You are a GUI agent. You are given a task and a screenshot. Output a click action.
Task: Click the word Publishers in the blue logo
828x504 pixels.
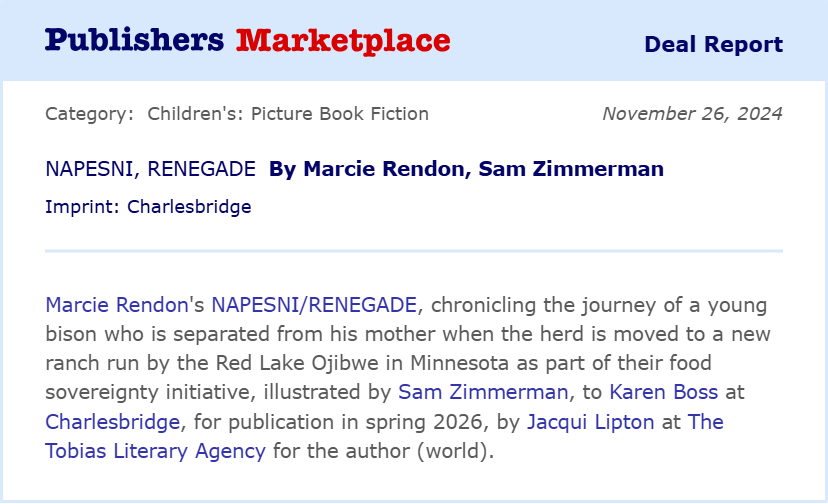tap(135, 40)
